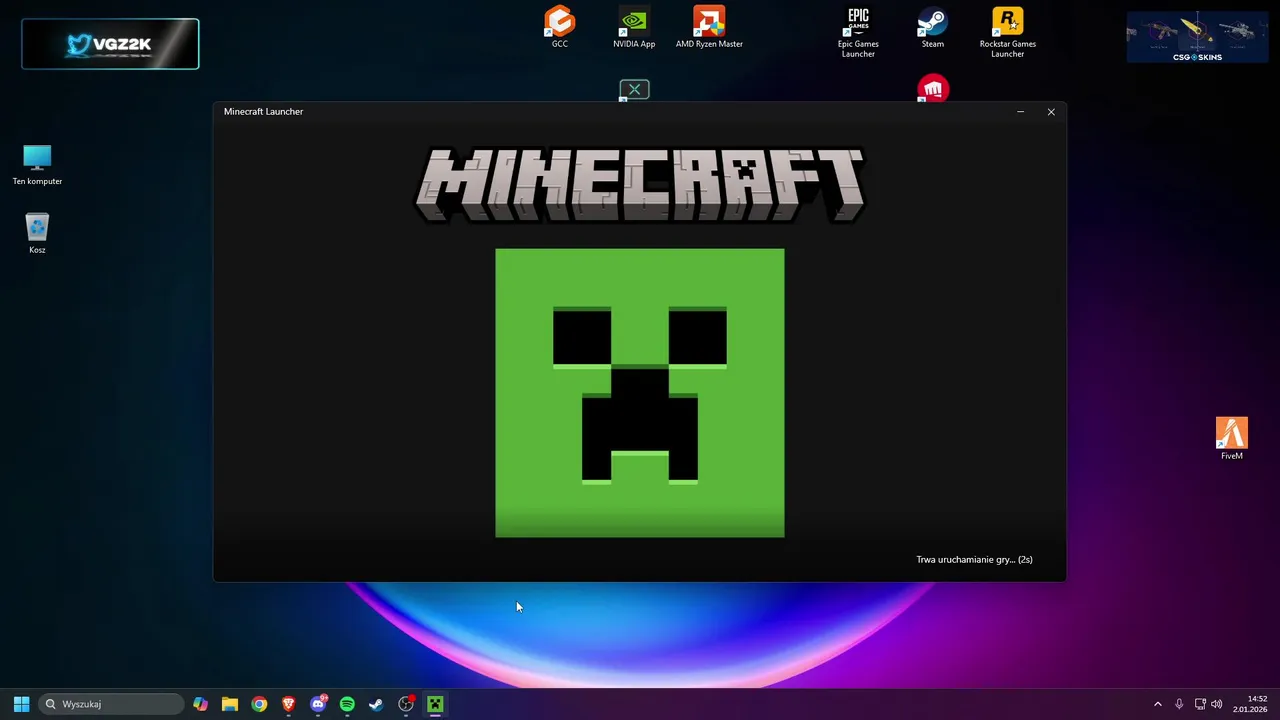Viewport: 1280px width, 720px height.
Task: Click the Minecraft Launcher title text
Action: click(263, 112)
